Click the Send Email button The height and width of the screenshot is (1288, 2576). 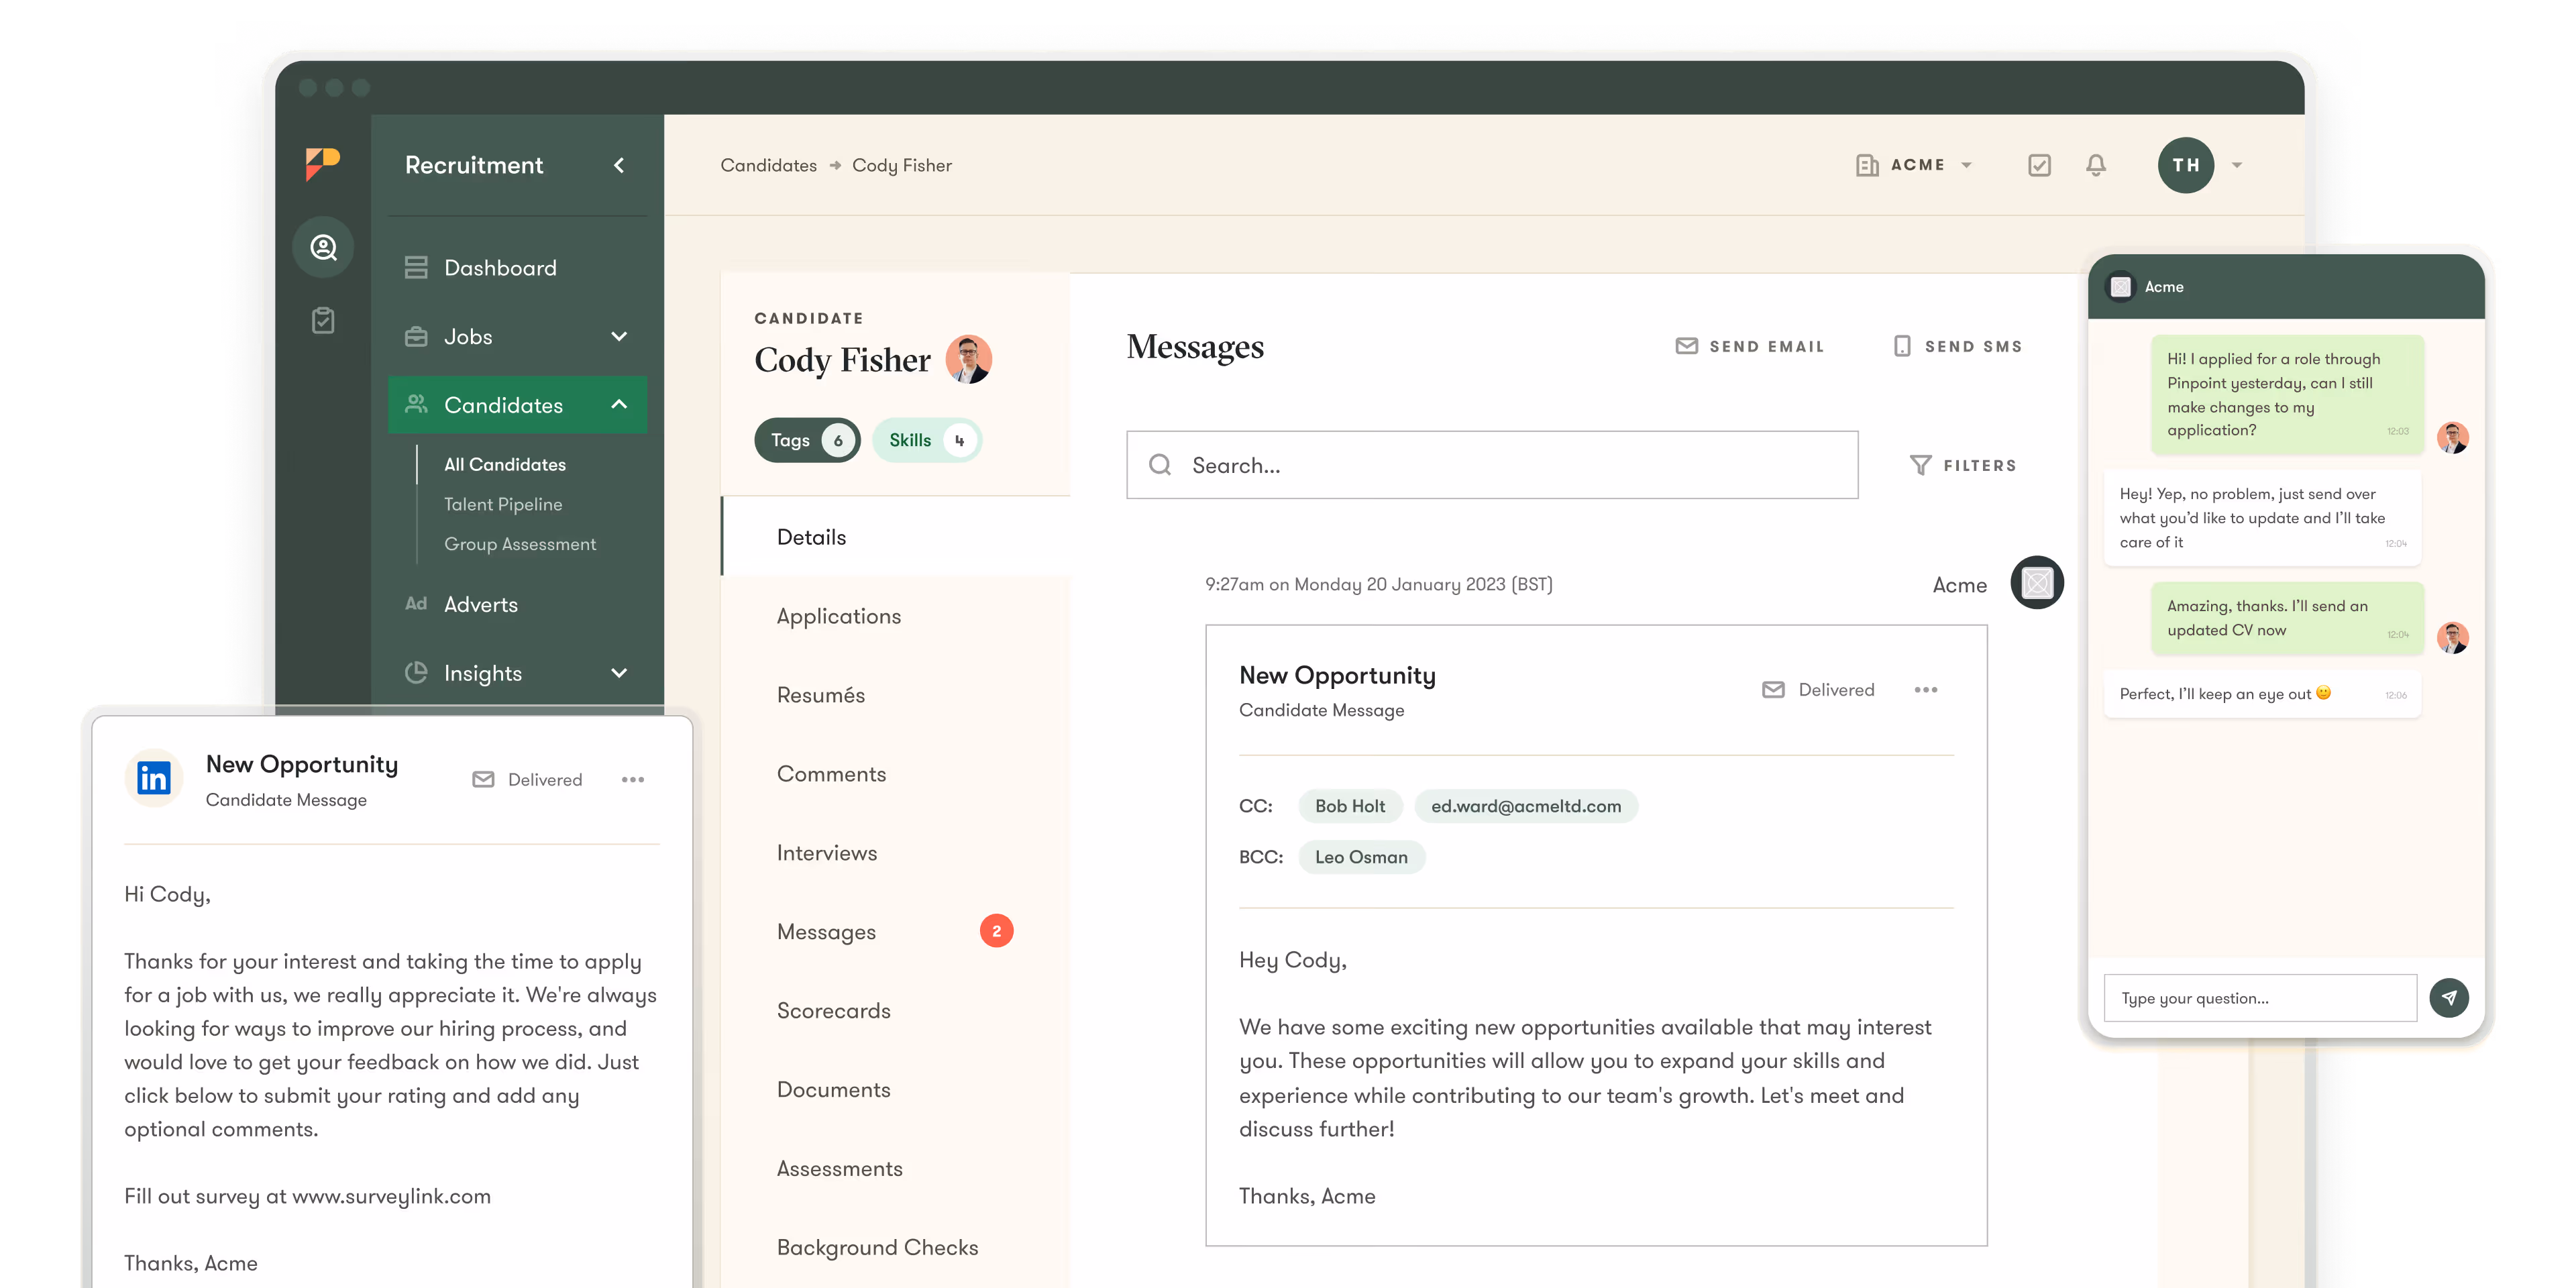coord(1750,346)
